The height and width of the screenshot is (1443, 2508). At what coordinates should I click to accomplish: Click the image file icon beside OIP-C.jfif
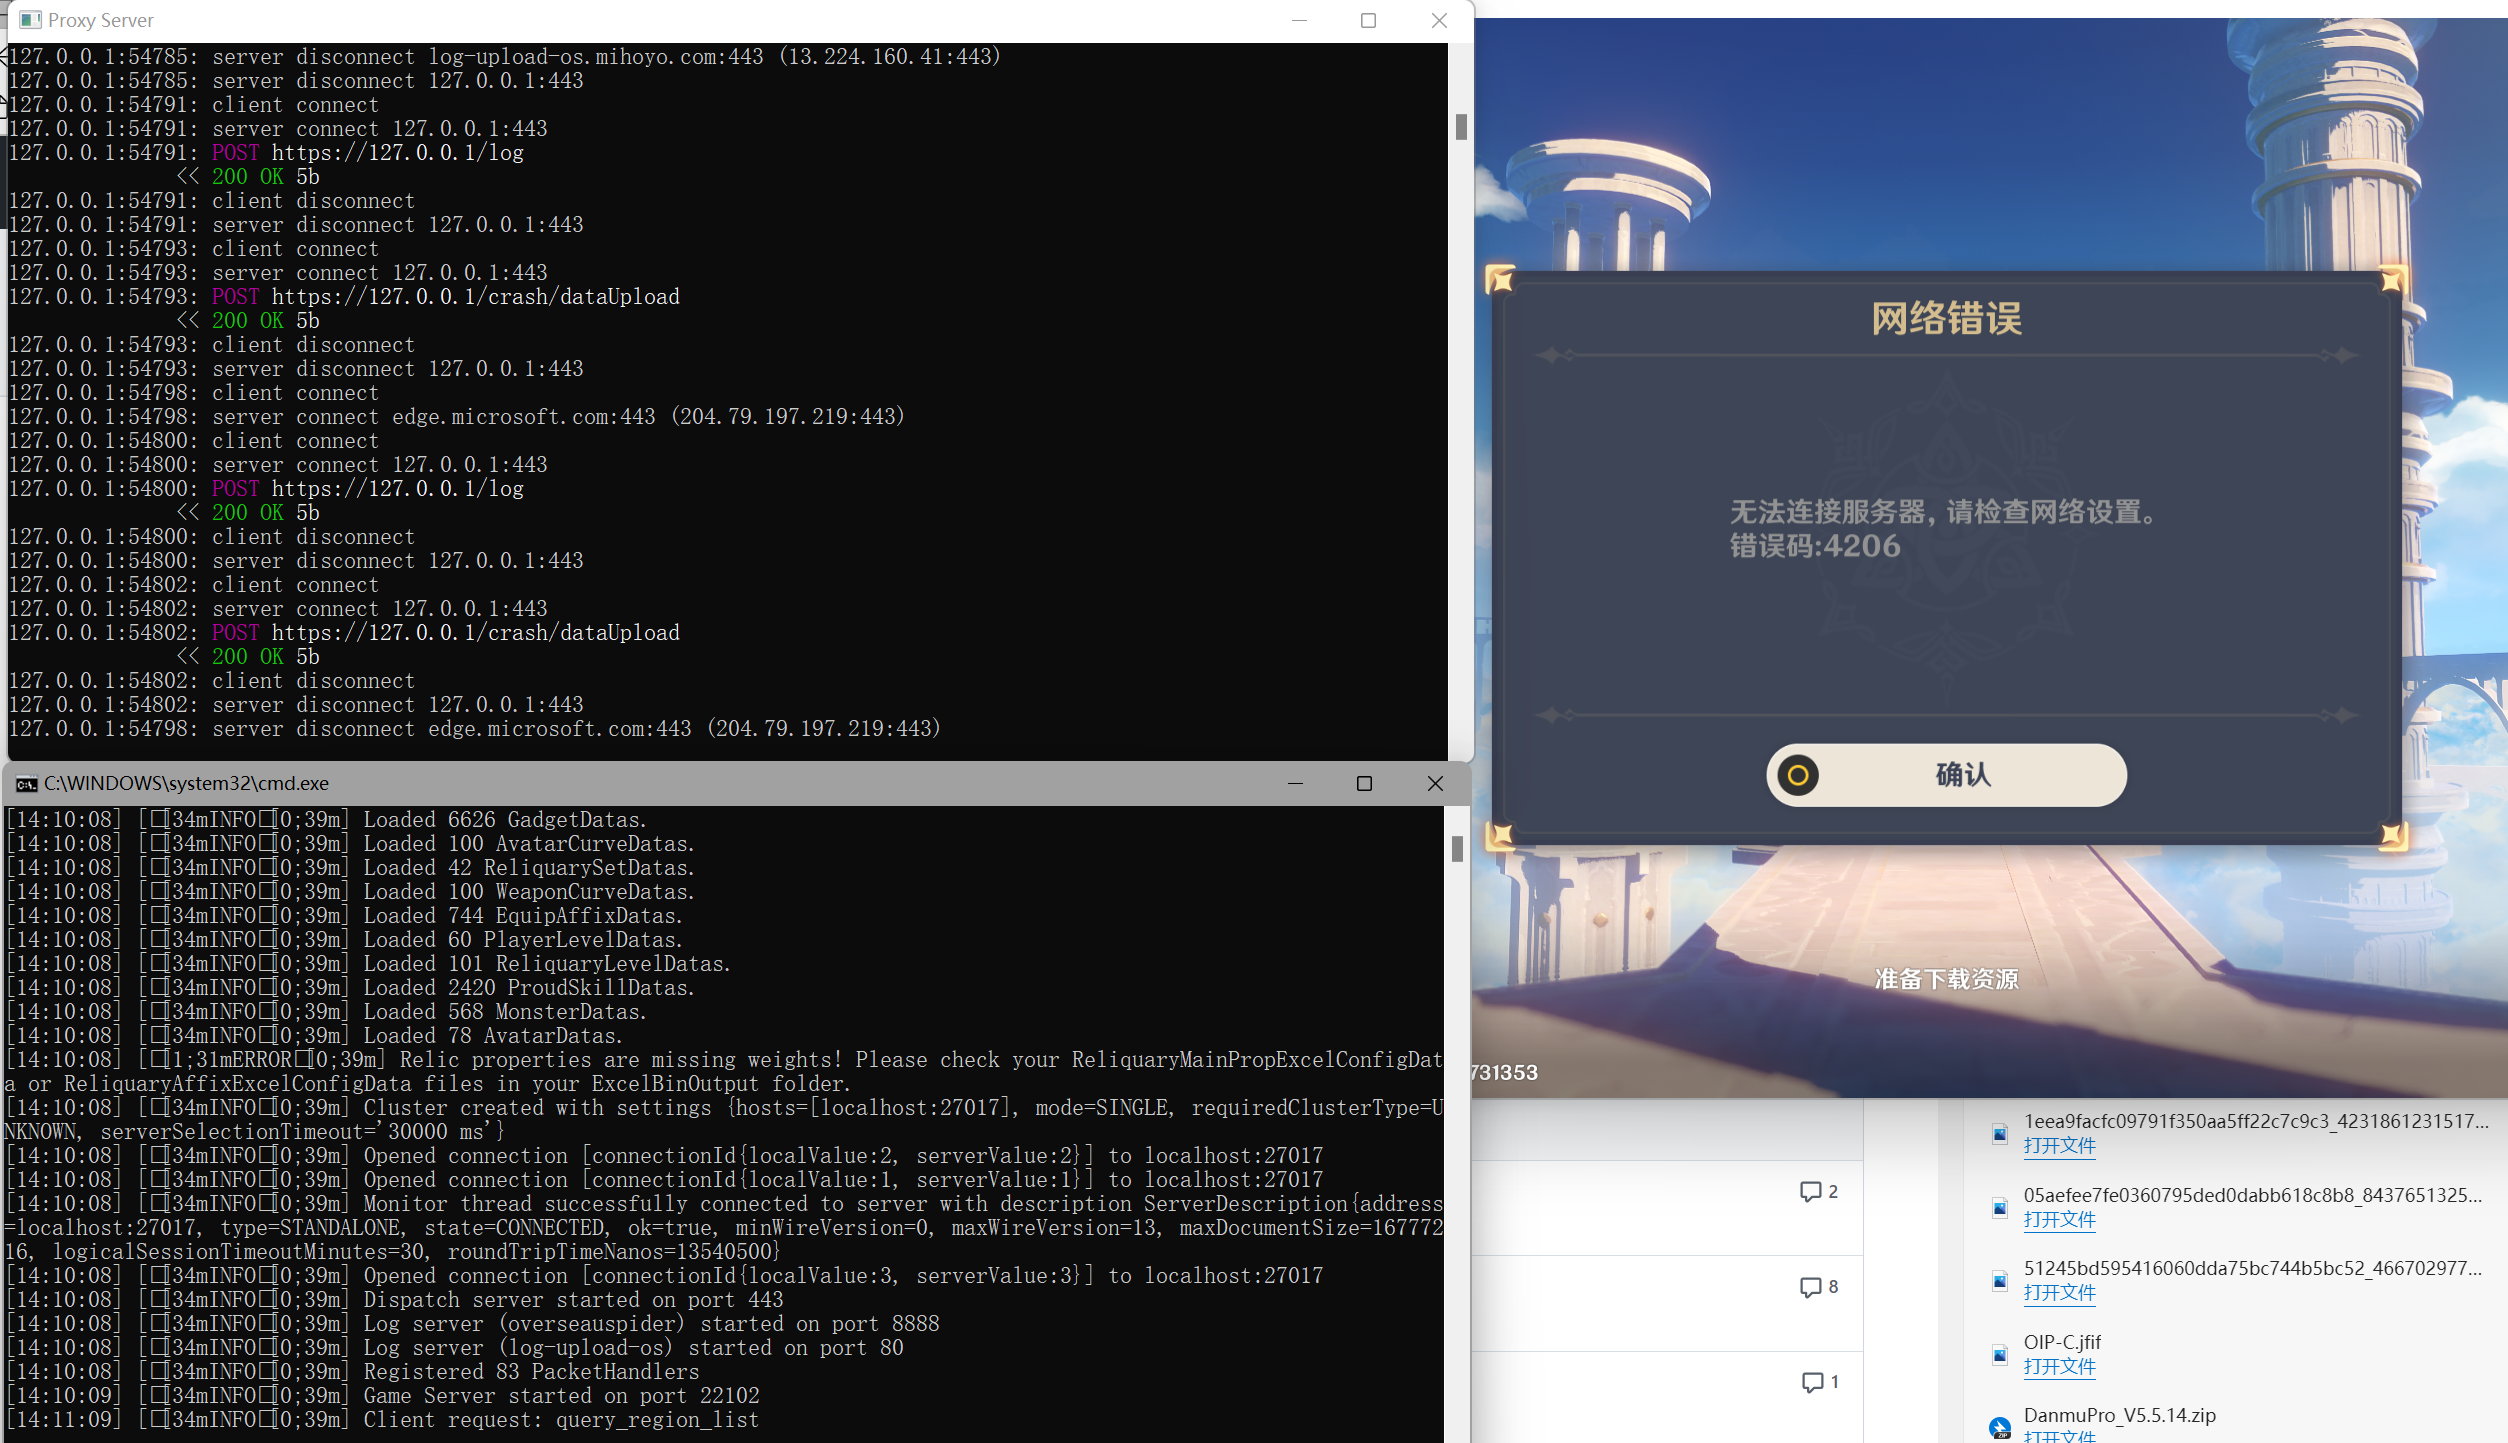pyautogui.click(x=1999, y=1354)
